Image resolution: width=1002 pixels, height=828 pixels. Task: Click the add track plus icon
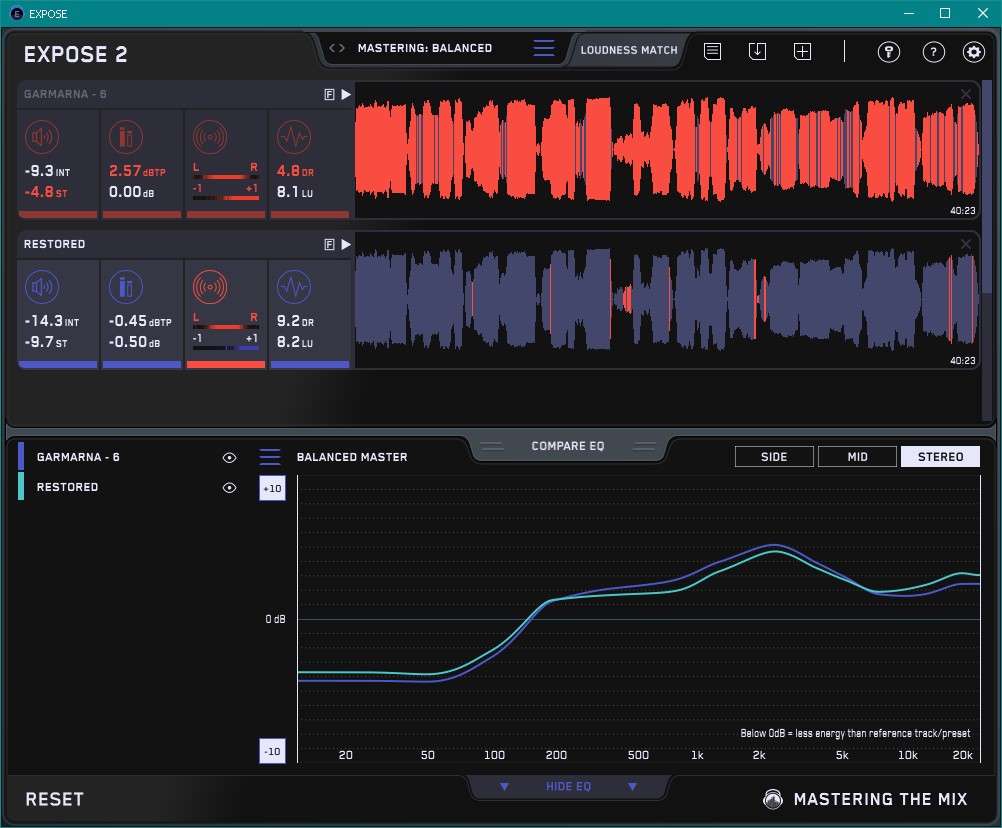803,51
